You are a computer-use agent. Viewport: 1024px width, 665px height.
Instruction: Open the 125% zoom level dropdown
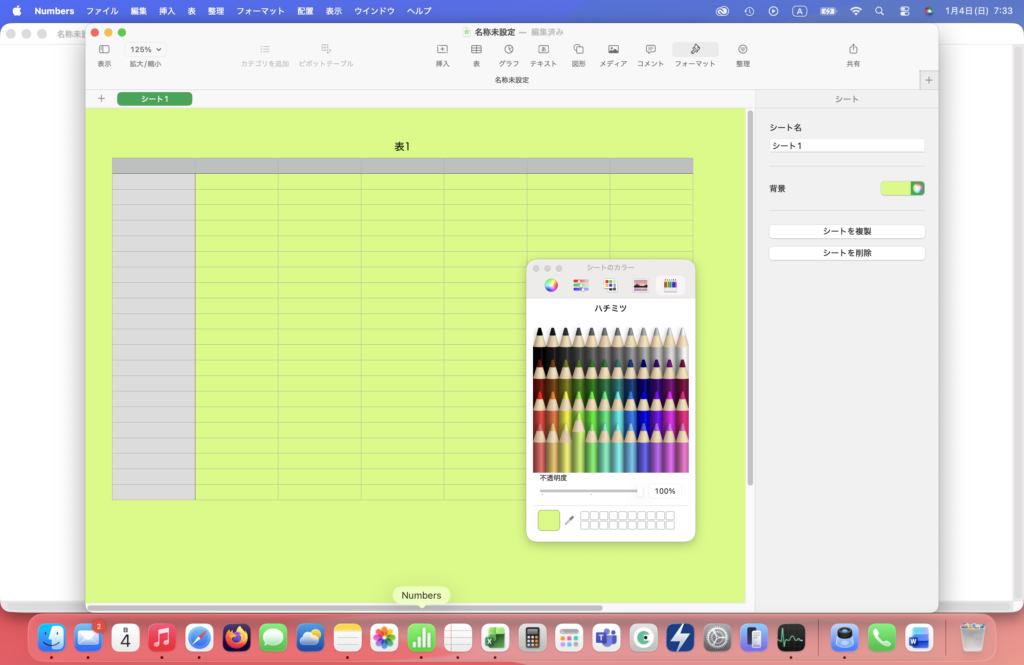point(145,49)
